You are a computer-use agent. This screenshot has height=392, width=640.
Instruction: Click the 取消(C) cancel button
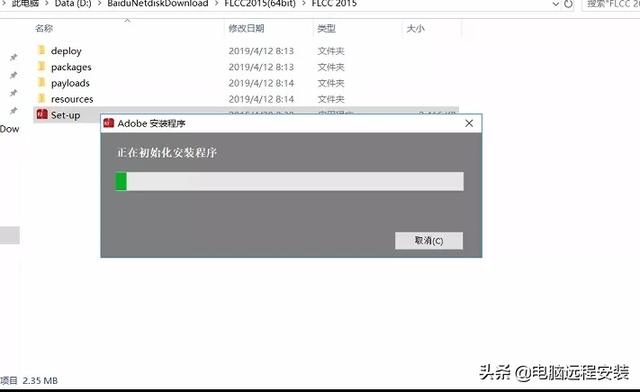(429, 241)
